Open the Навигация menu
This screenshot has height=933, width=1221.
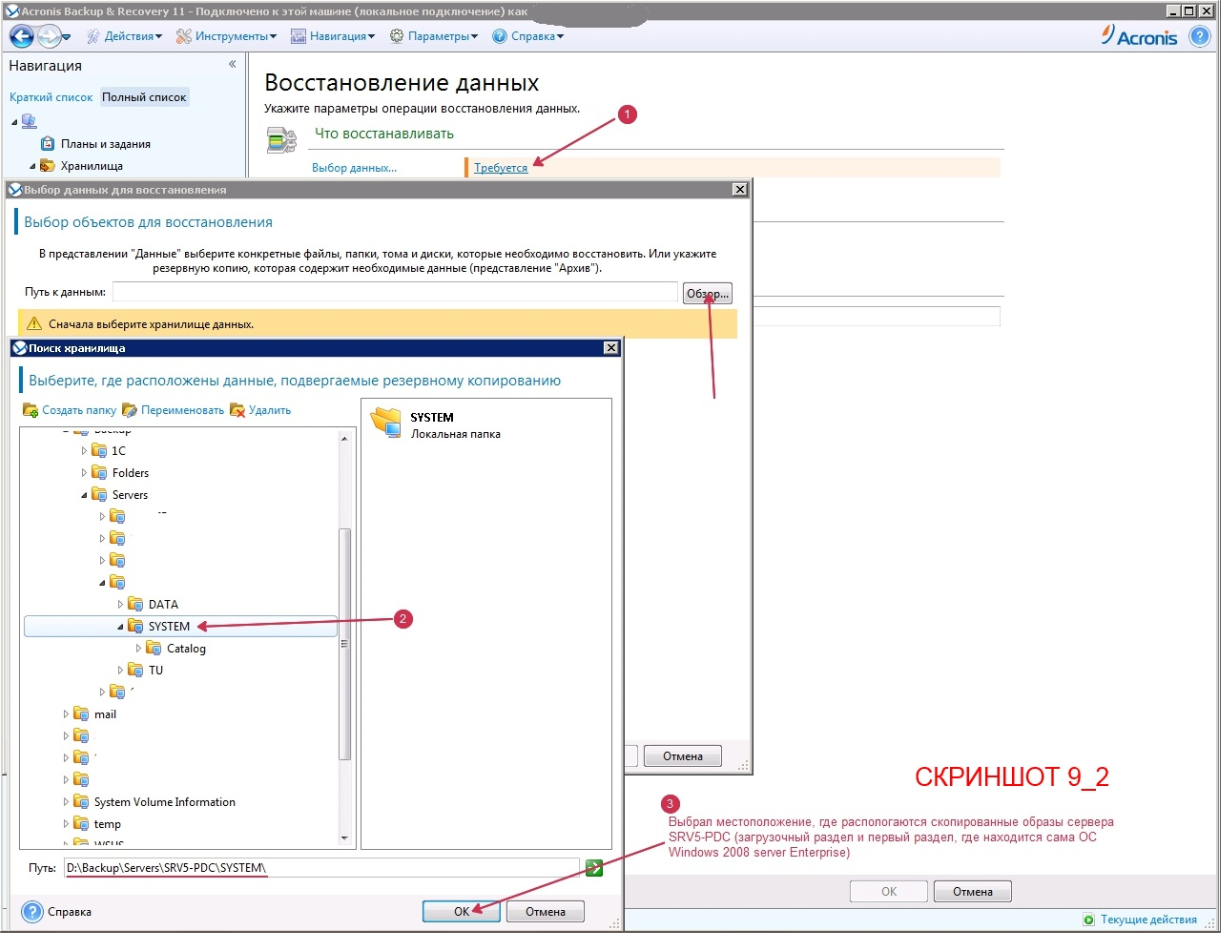(333, 36)
